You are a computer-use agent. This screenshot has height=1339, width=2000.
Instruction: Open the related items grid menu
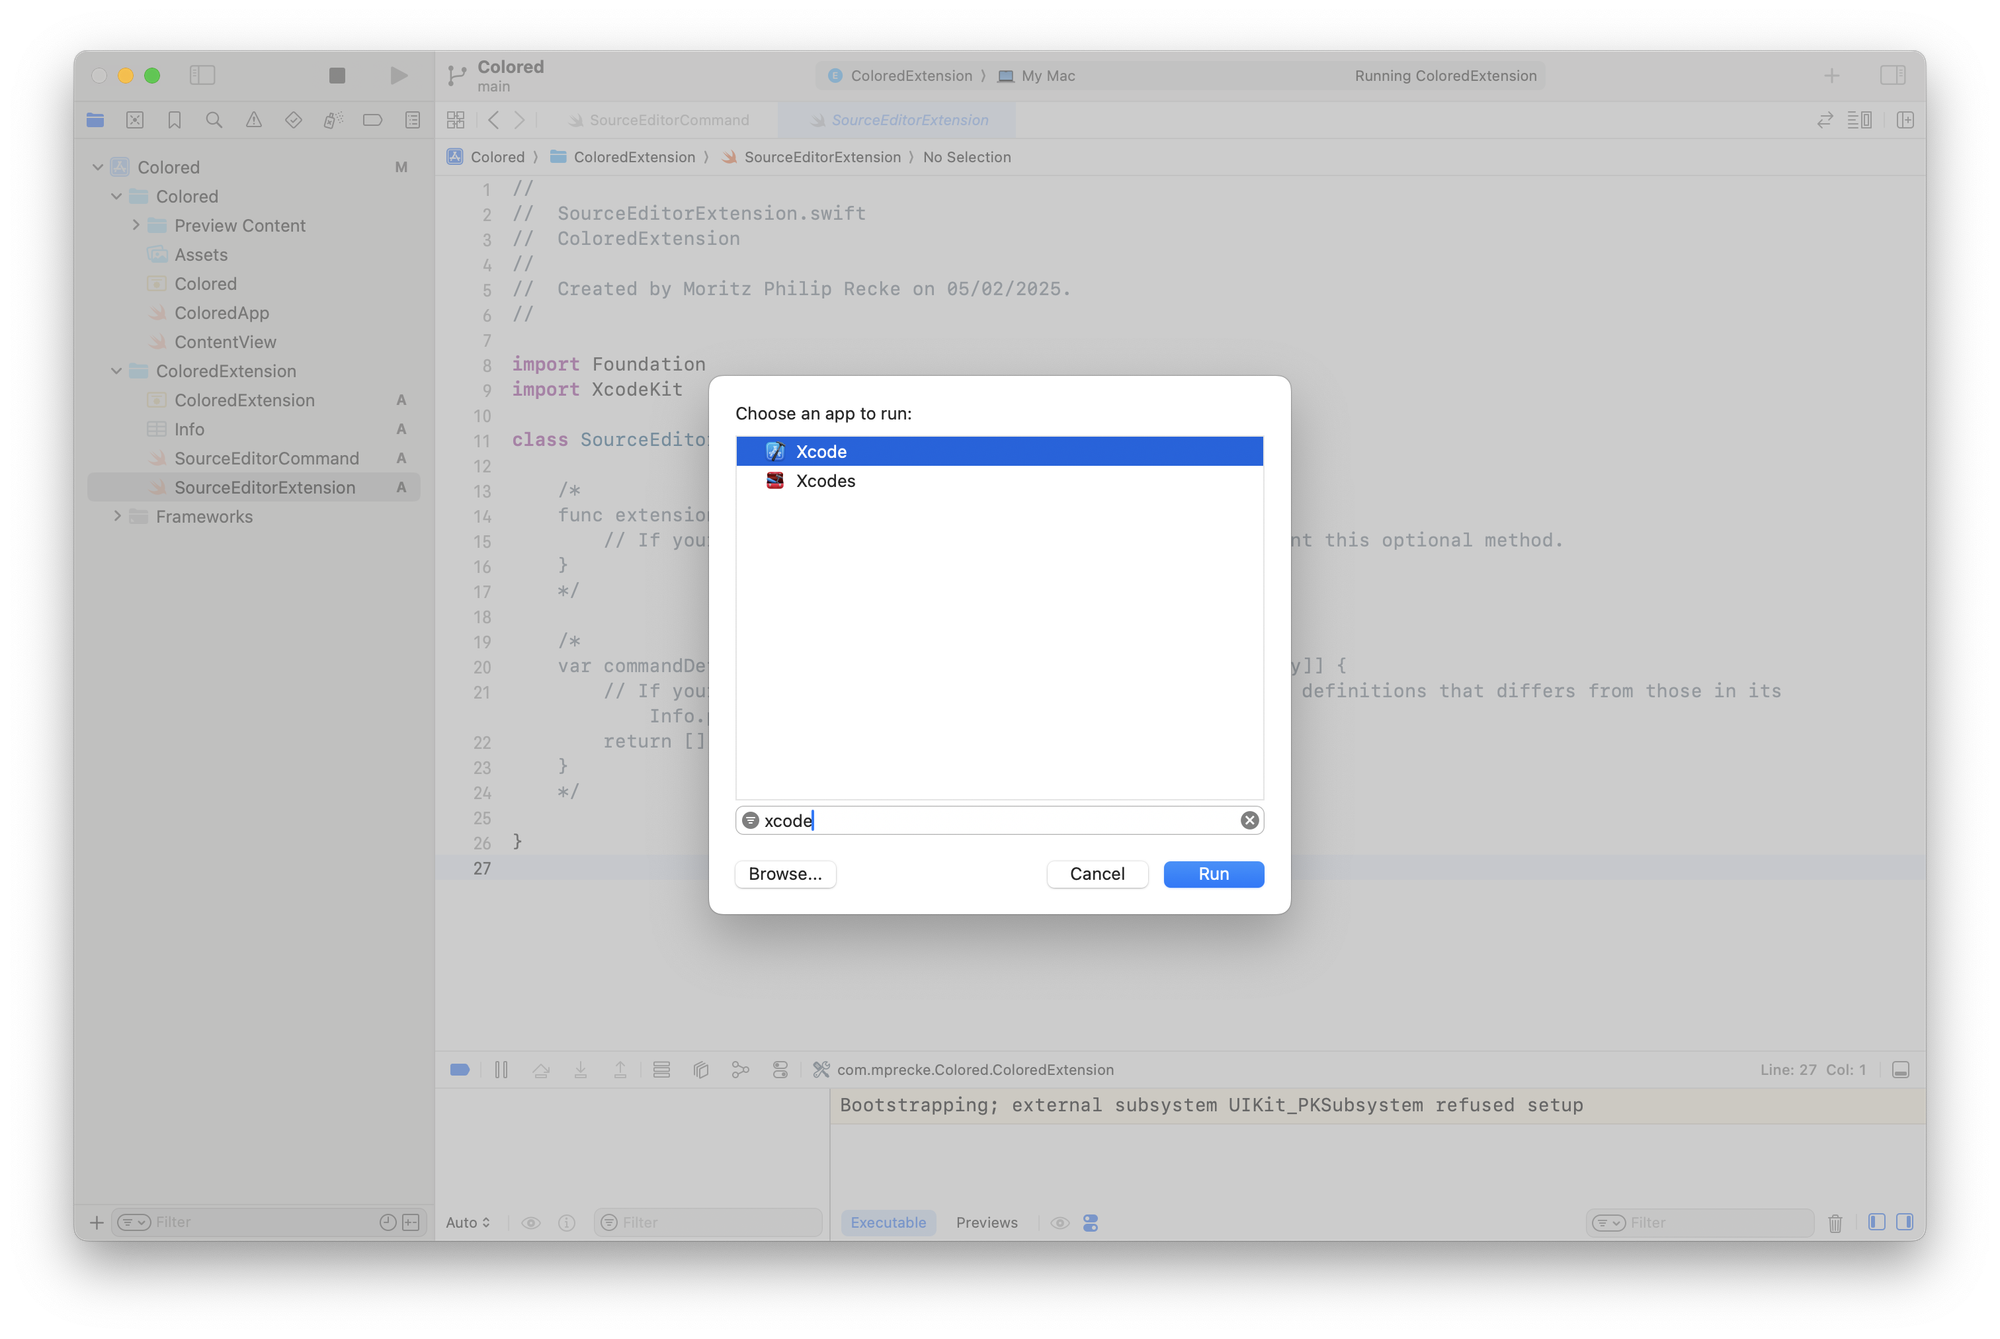click(456, 120)
